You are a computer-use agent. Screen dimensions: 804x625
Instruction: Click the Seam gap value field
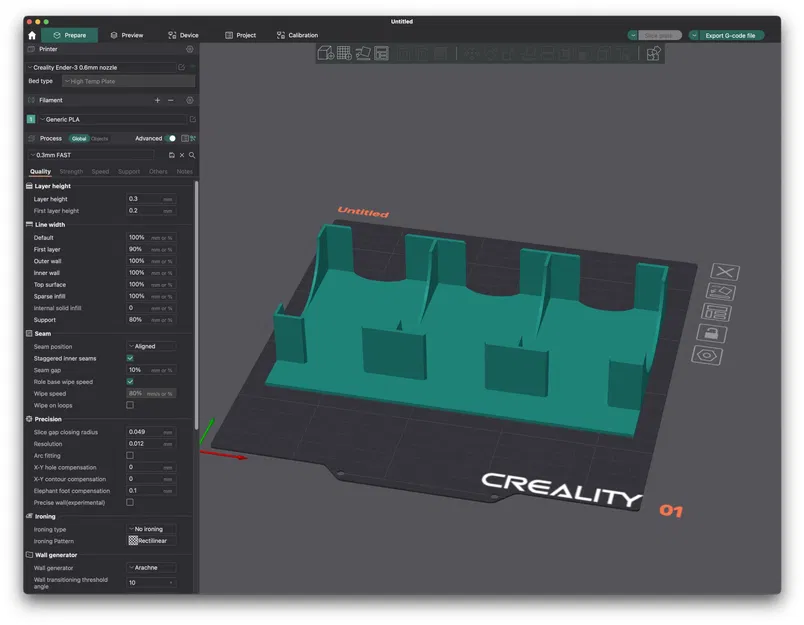coord(151,370)
